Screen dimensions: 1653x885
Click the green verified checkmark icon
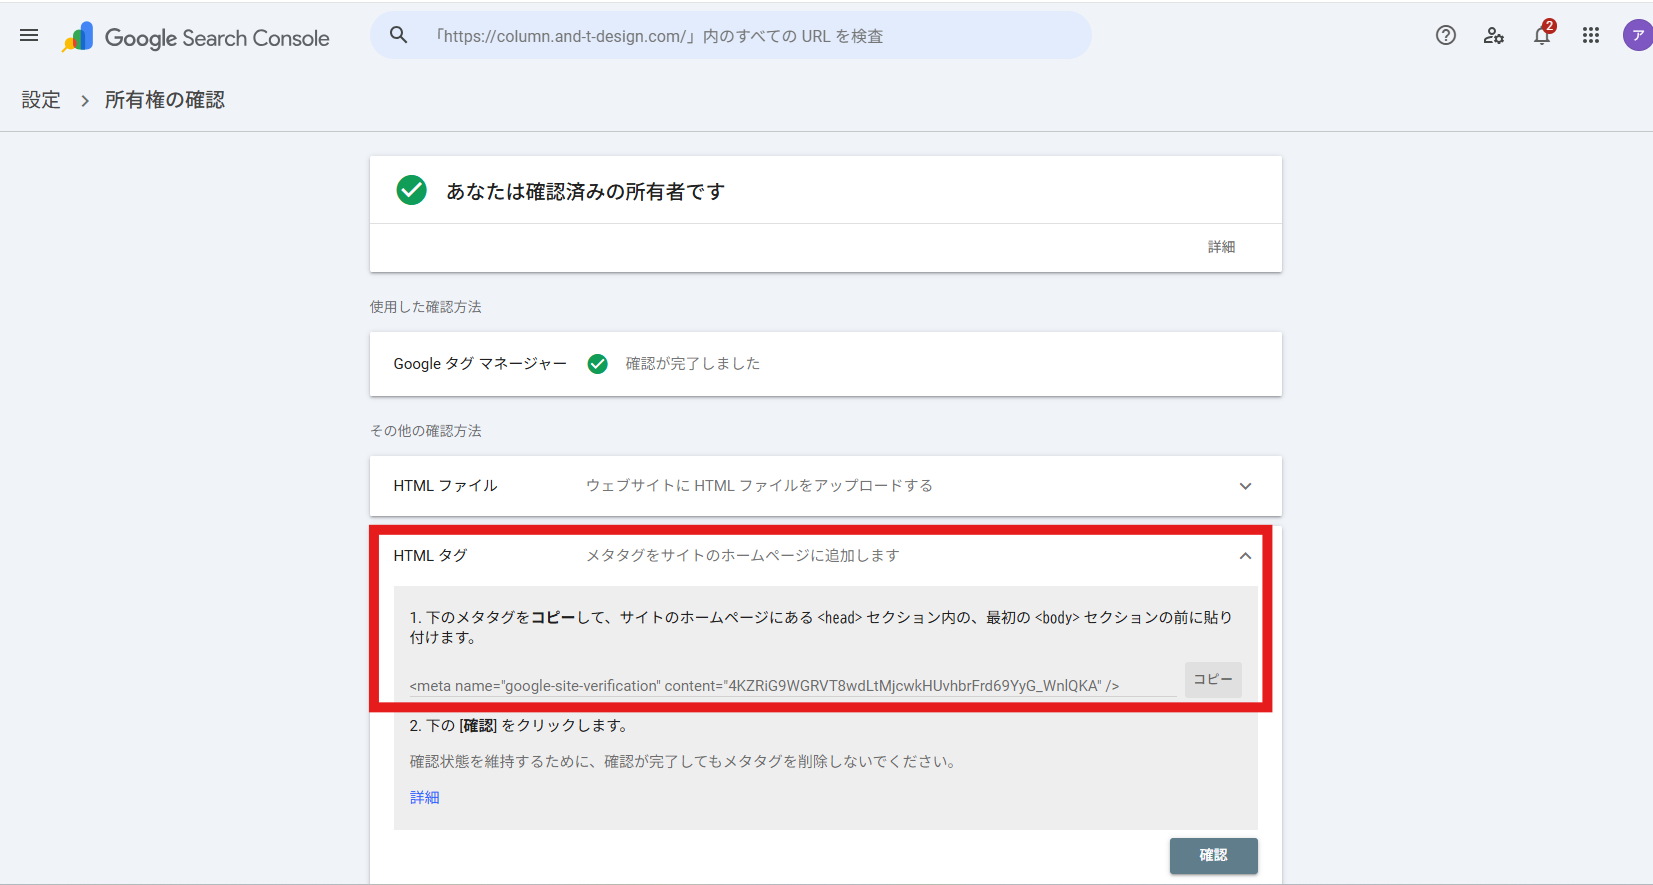pos(411,190)
